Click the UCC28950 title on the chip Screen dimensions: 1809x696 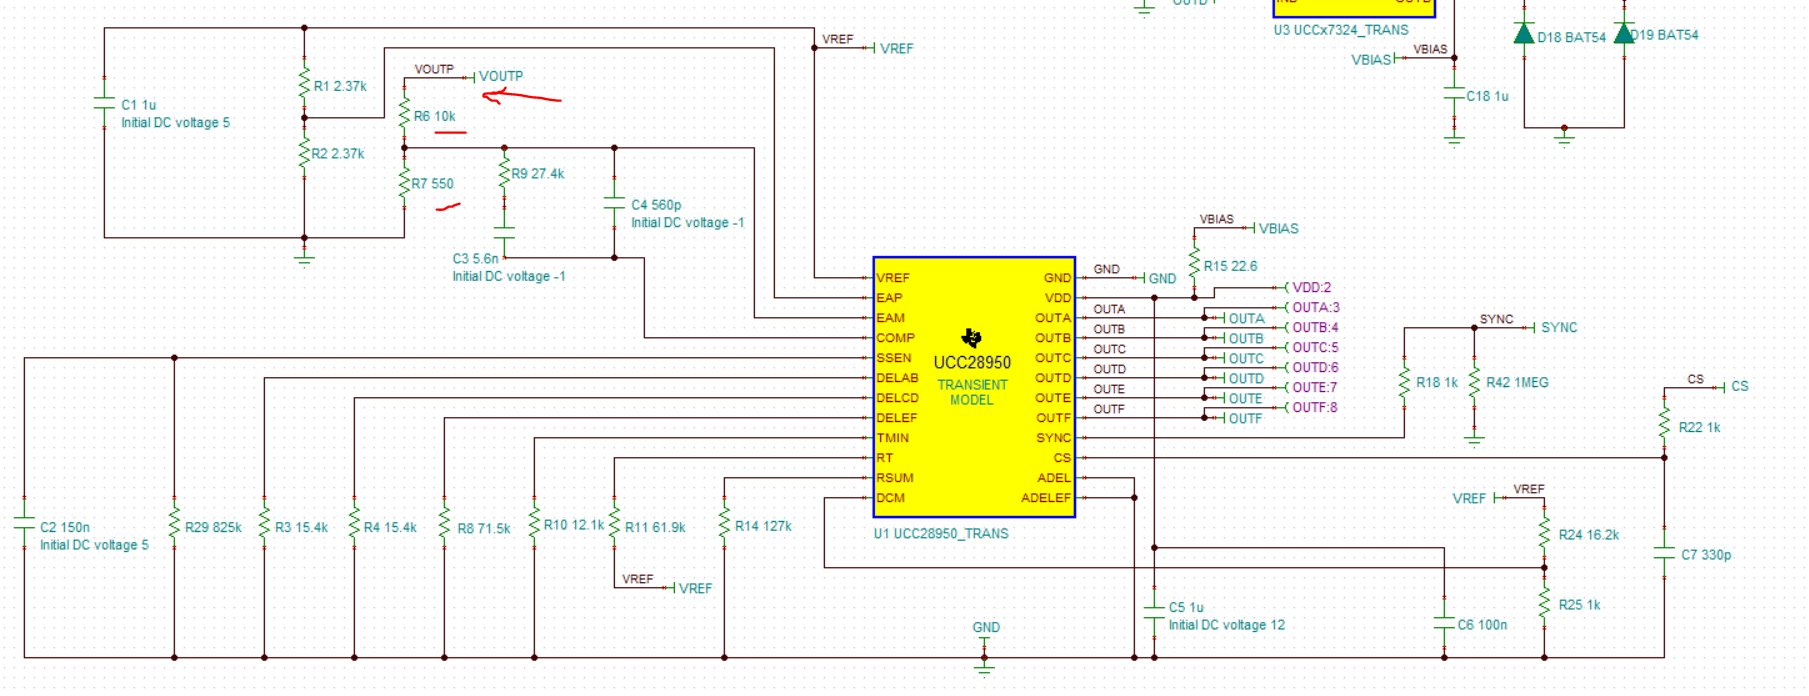coord(972,362)
